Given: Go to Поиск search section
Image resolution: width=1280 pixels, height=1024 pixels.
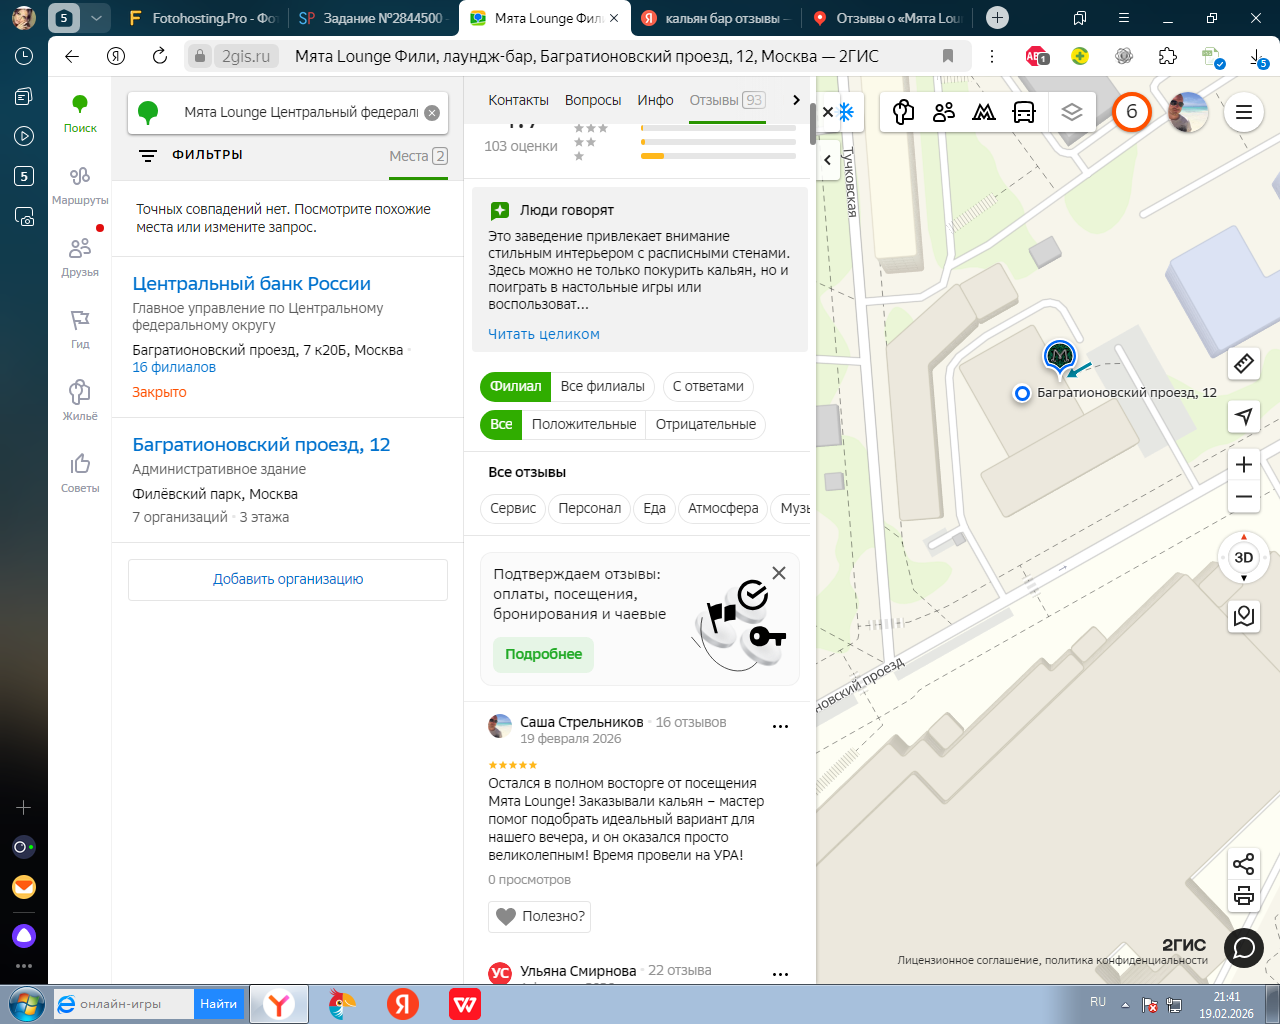Looking at the screenshot, I should [80, 112].
